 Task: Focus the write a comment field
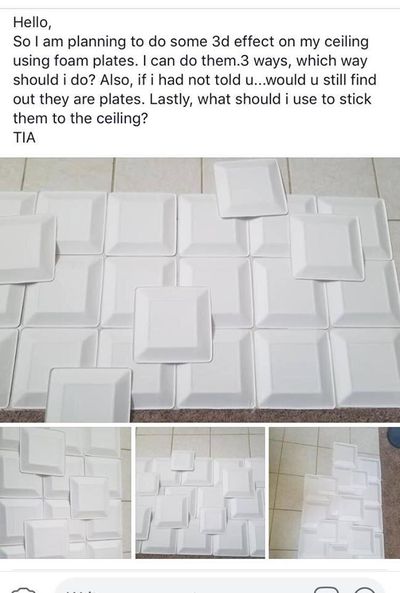click(219, 587)
